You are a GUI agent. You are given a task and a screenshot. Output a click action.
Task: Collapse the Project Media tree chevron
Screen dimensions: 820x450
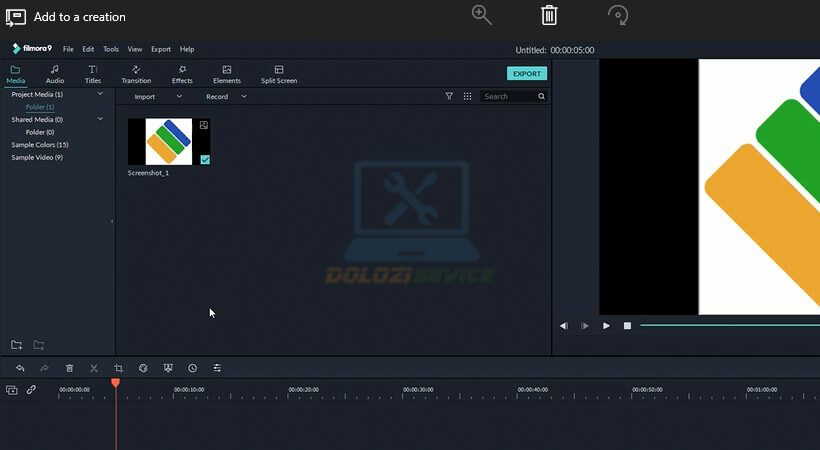[x=100, y=94]
